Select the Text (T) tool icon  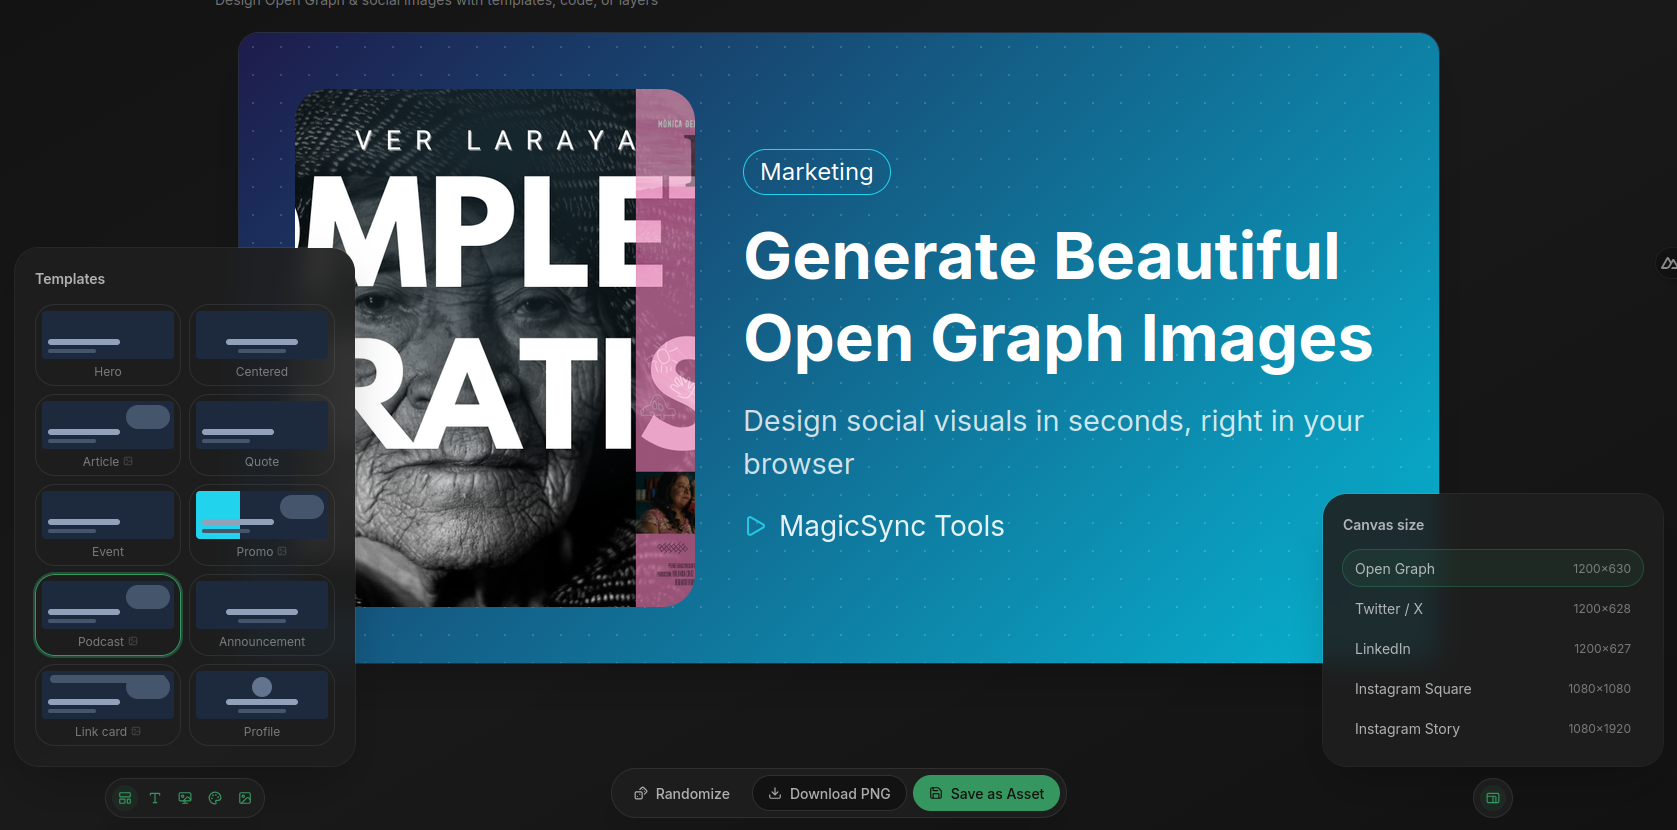click(155, 798)
